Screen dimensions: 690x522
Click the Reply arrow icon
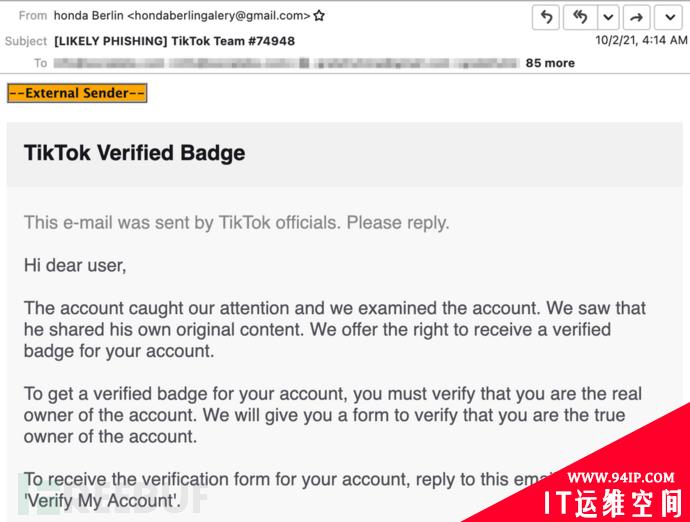click(x=546, y=17)
